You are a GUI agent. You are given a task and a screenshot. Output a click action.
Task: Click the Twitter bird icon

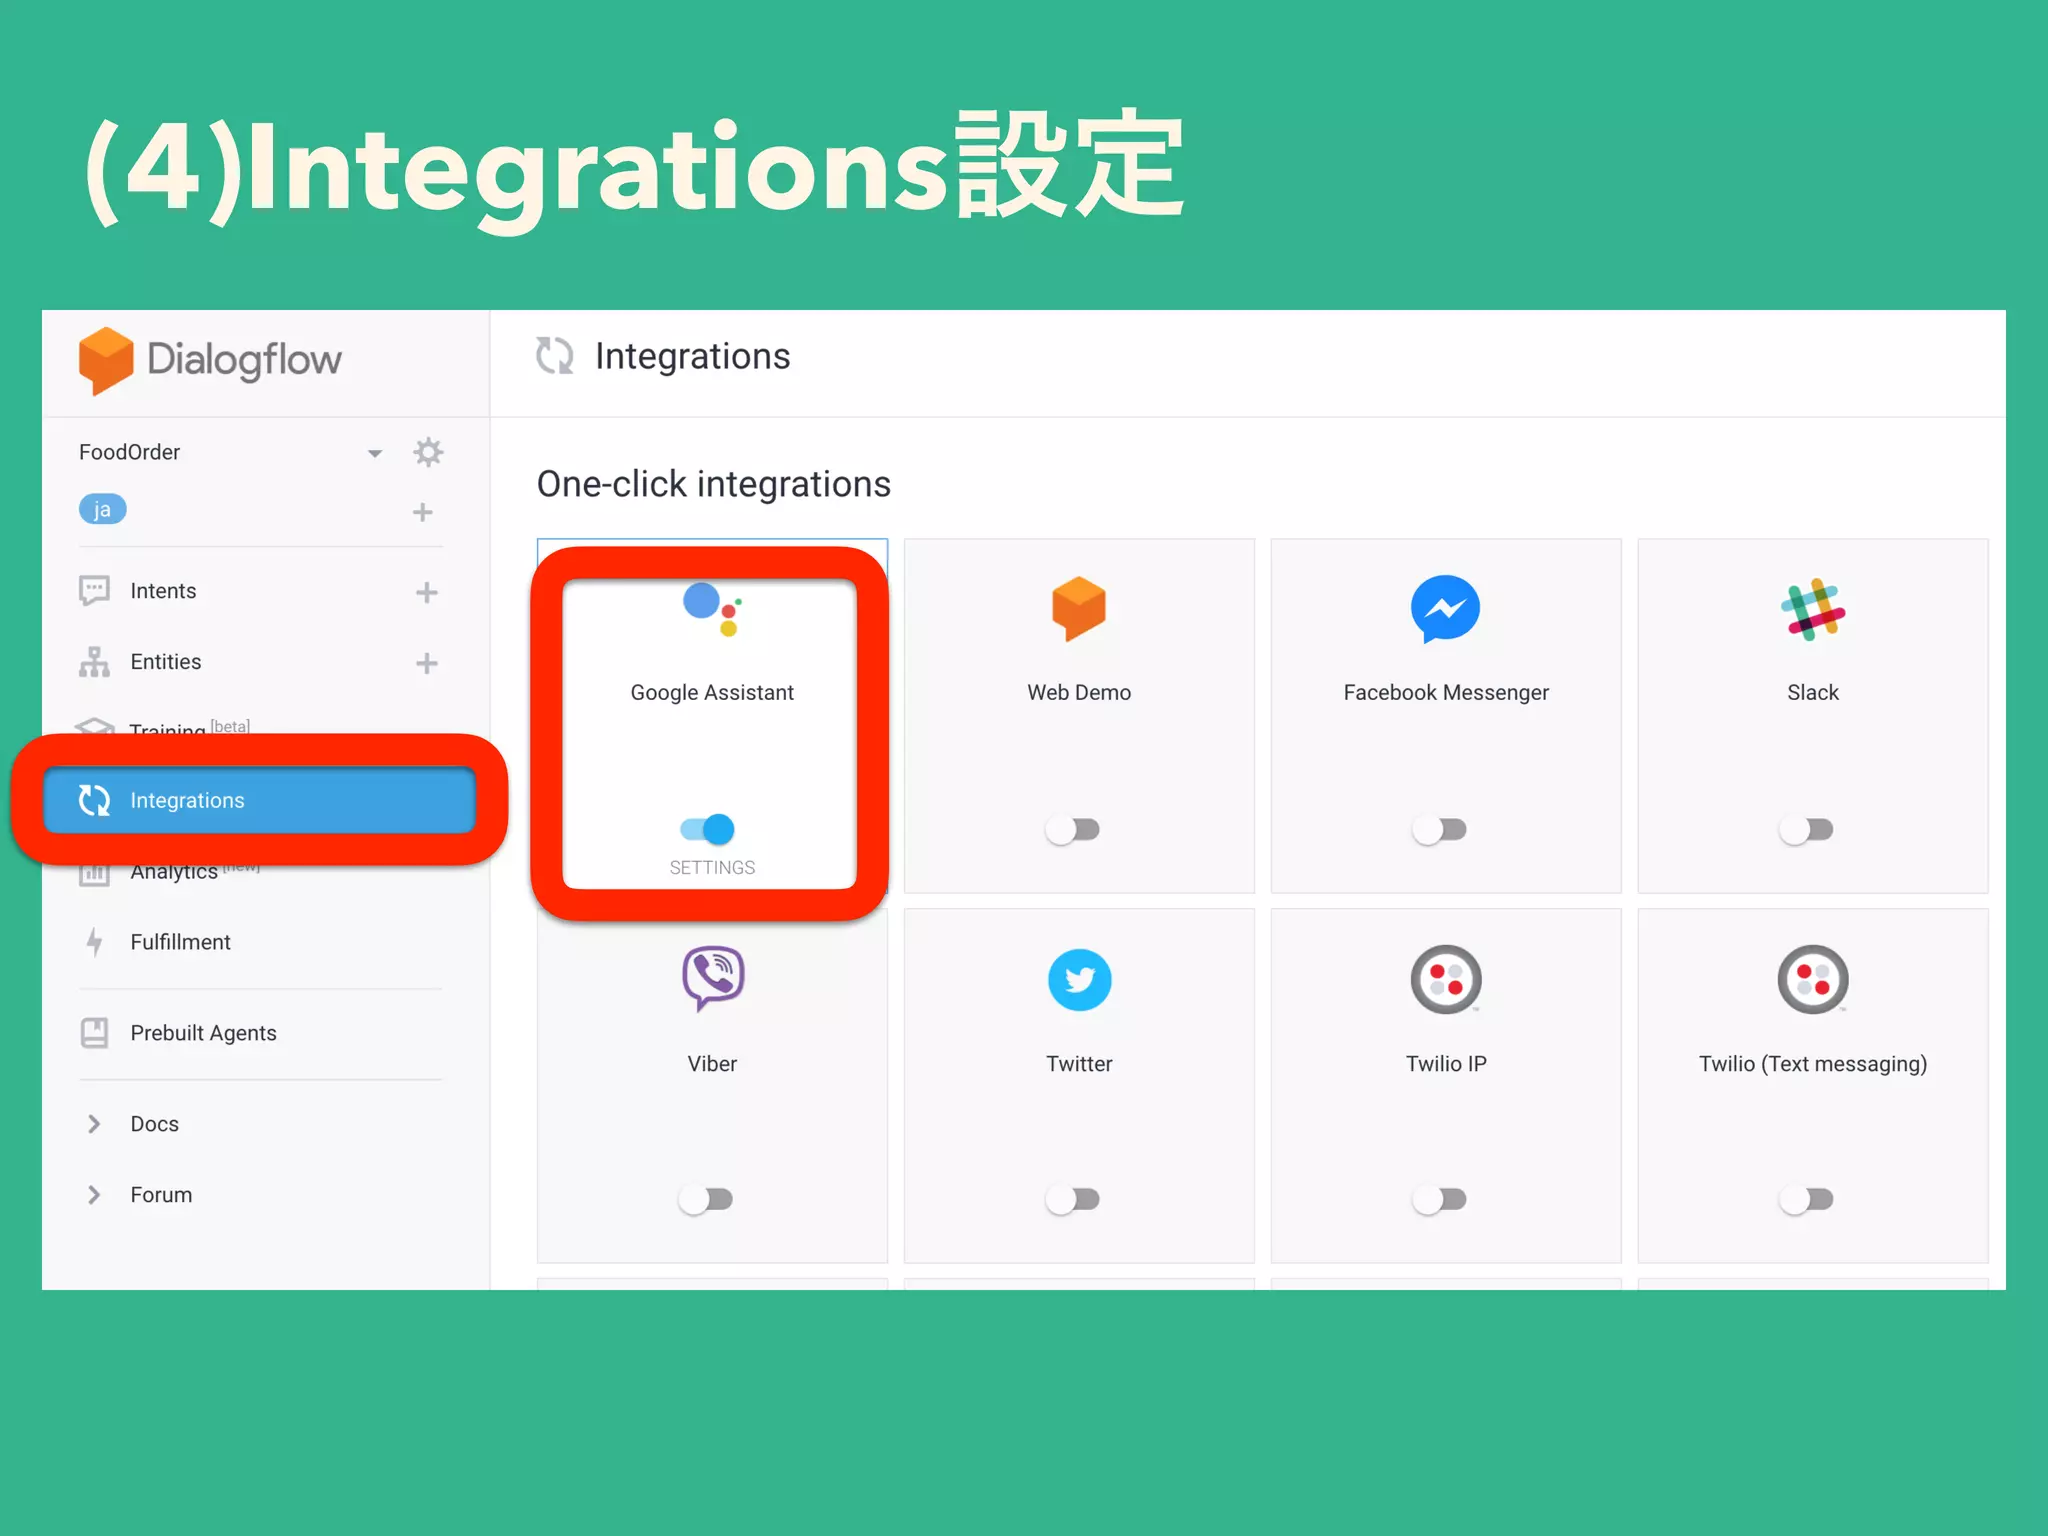[1079, 980]
